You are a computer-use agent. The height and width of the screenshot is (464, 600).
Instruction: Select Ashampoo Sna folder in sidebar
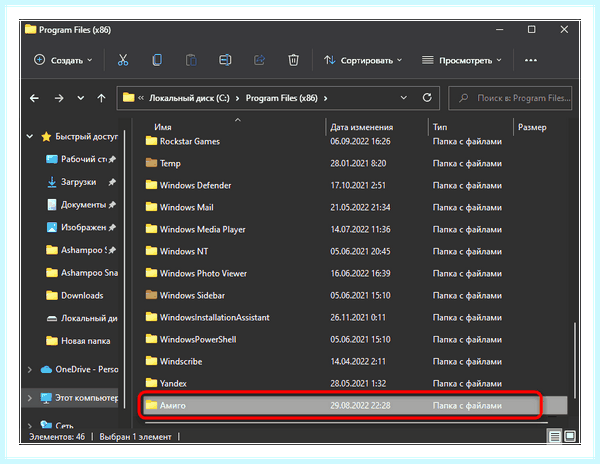click(x=82, y=273)
